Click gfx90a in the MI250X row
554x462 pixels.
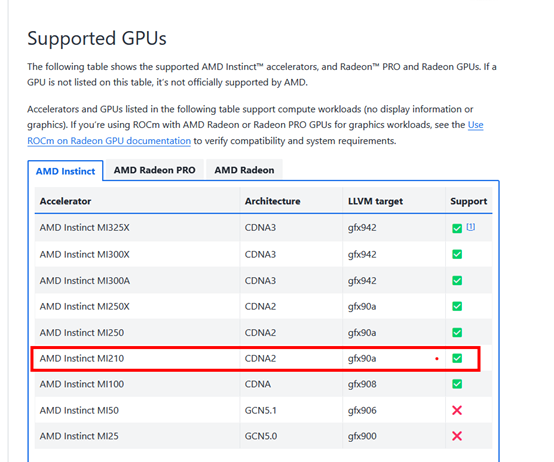pos(362,307)
